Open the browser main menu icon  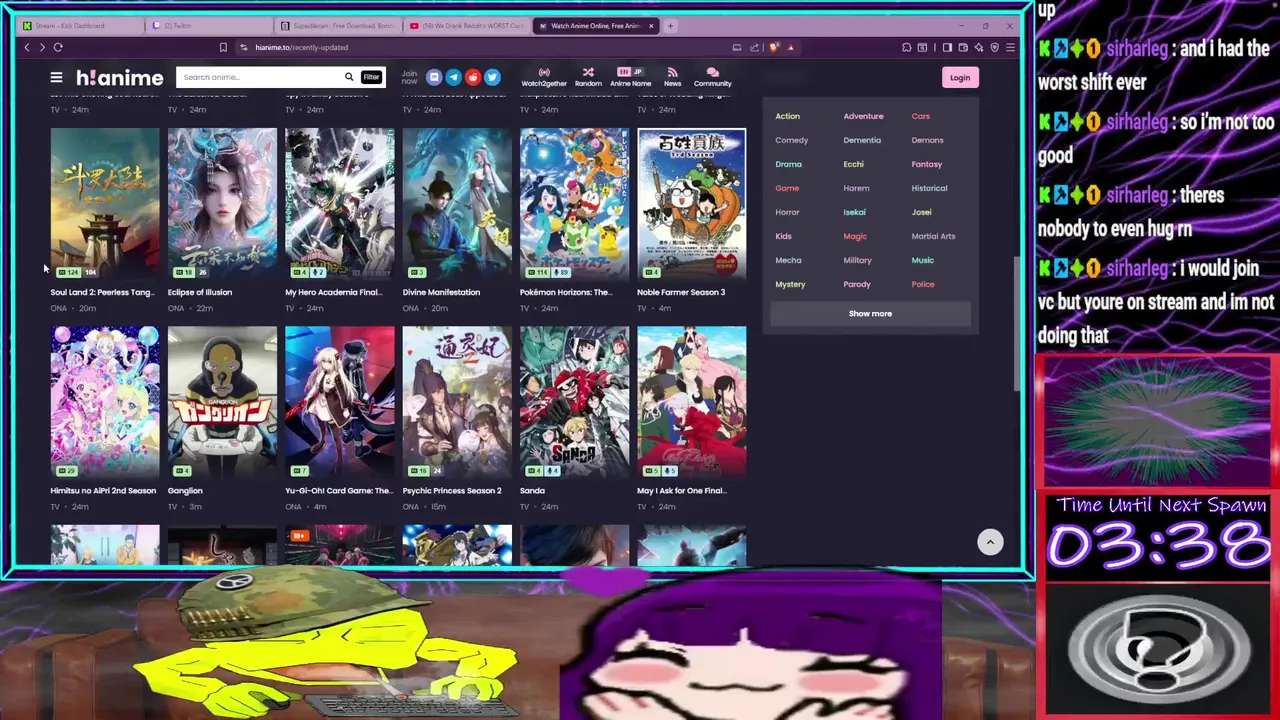(1010, 47)
